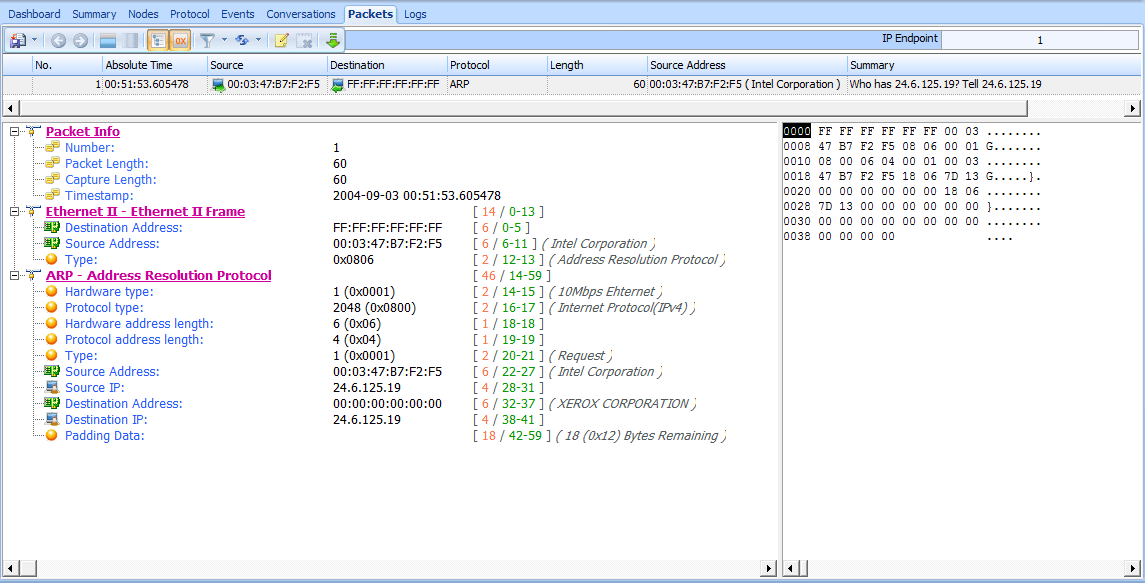Collapse the Ethernet II frame node
Viewport: 1145px width, 583px height.
point(14,212)
